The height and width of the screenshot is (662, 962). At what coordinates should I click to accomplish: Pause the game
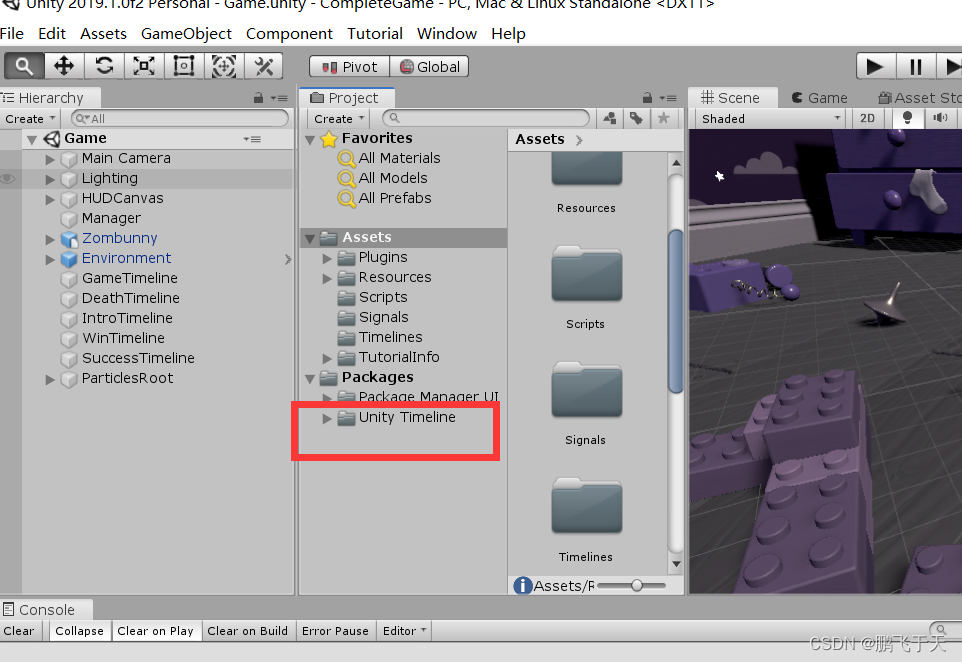[x=915, y=66]
